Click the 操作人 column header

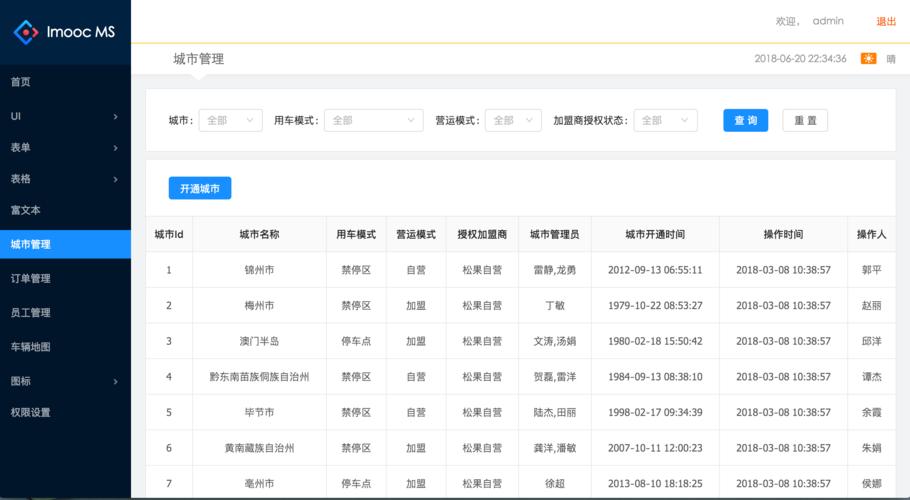click(x=872, y=234)
